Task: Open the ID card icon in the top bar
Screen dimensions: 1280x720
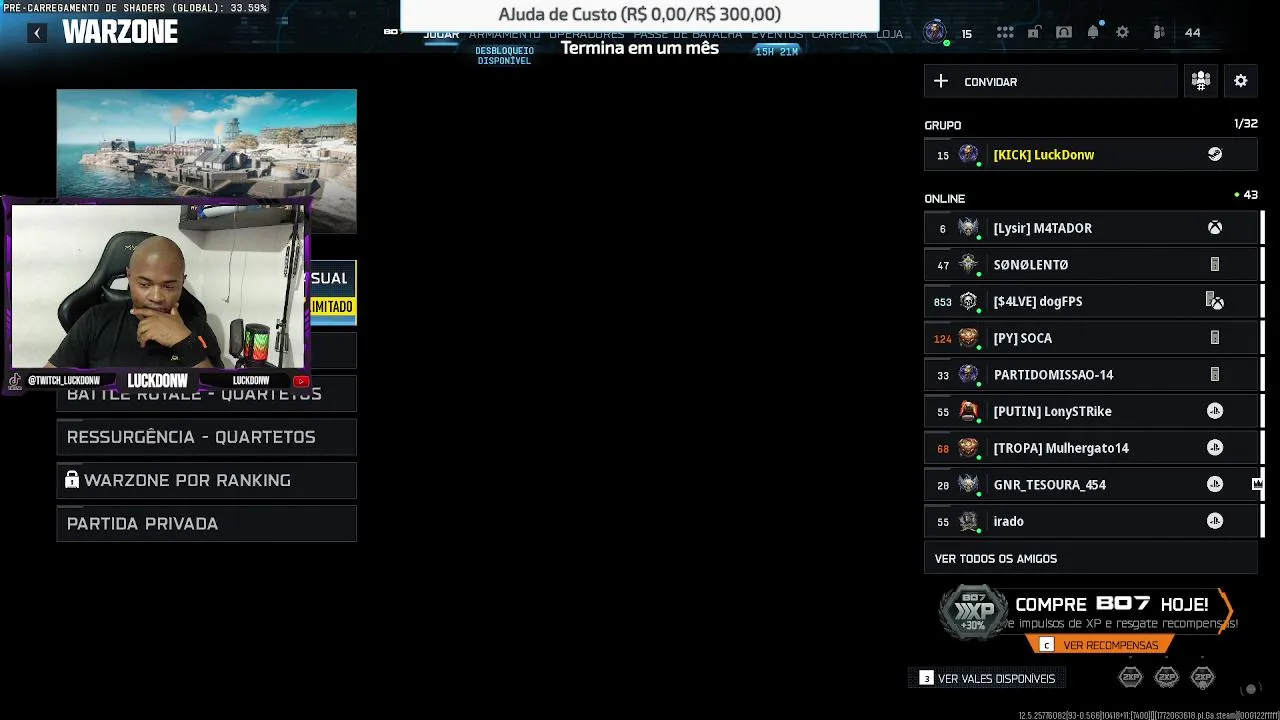Action: pos(1064,33)
